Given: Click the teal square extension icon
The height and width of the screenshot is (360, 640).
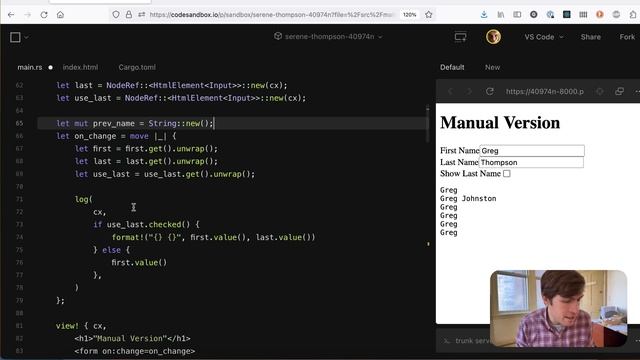Looking at the screenshot, I should click(567, 15).
